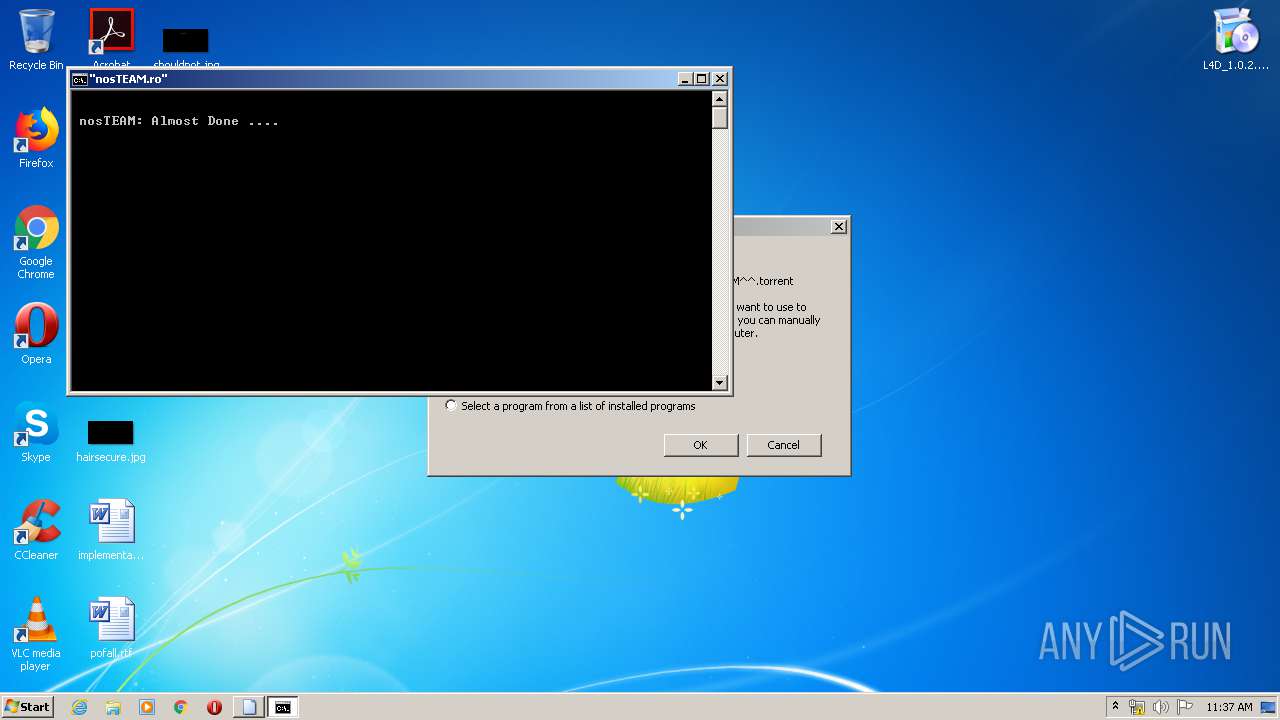Screen dimensions: 1280x720
Task: Open Opera from the taskbar
Action: click(214, 707)
